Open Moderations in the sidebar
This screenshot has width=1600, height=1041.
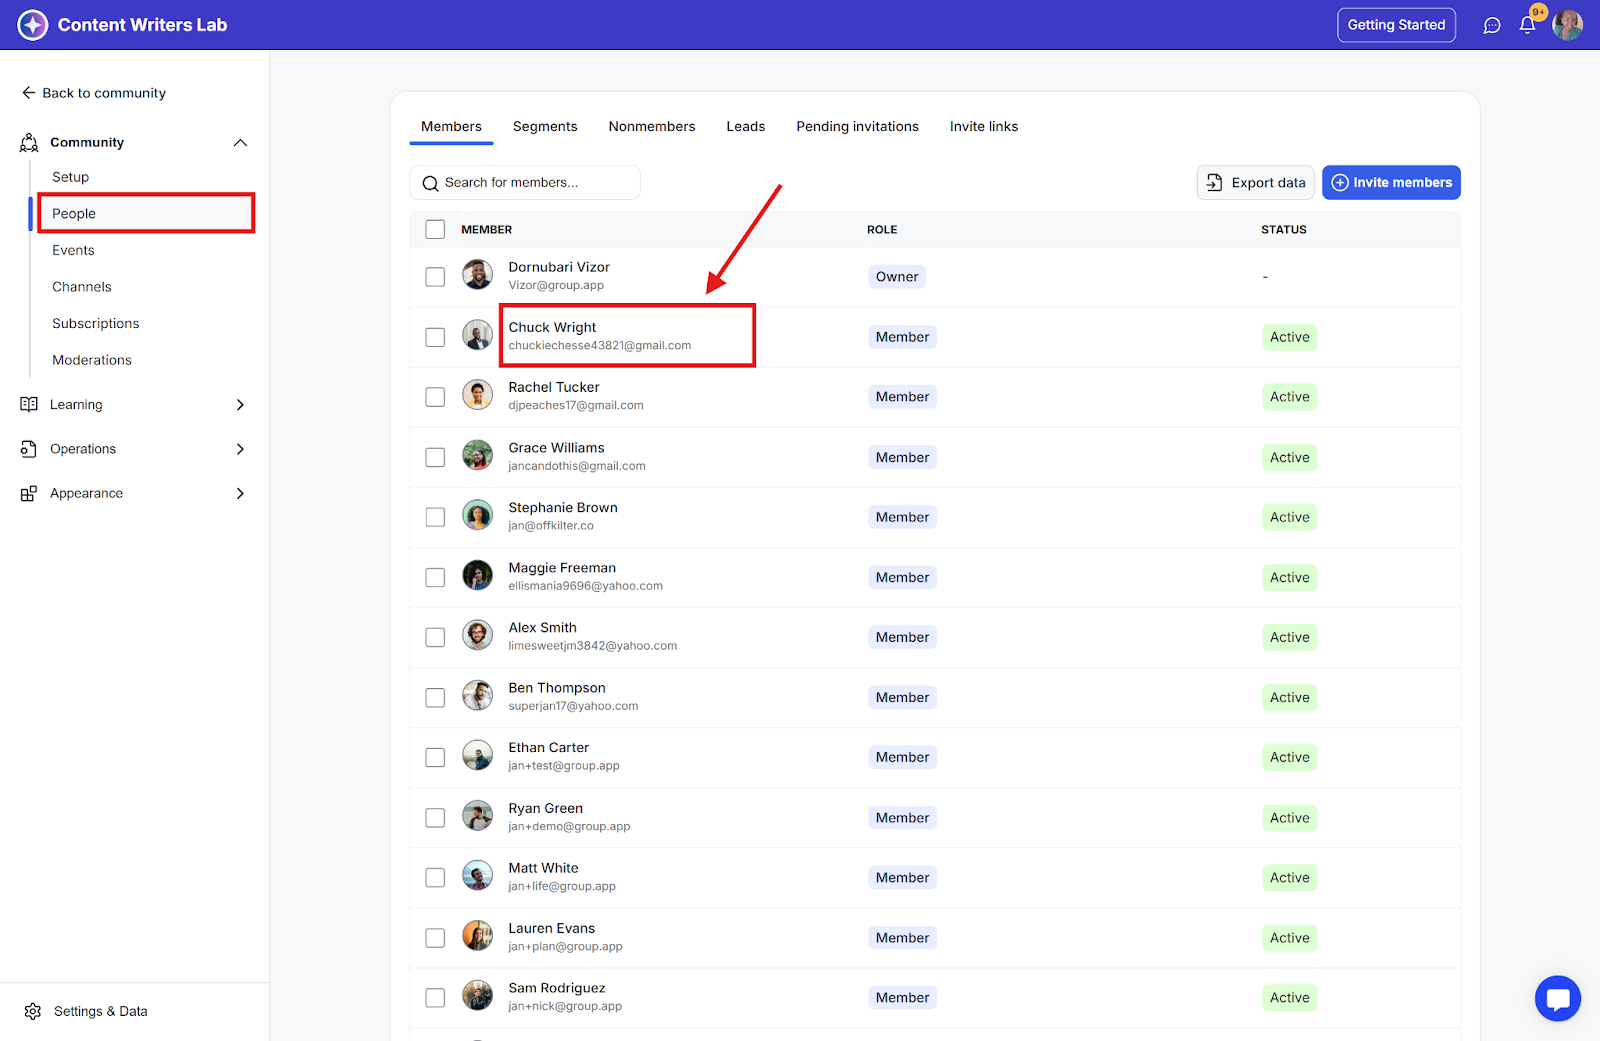click(x=92, y=360)
